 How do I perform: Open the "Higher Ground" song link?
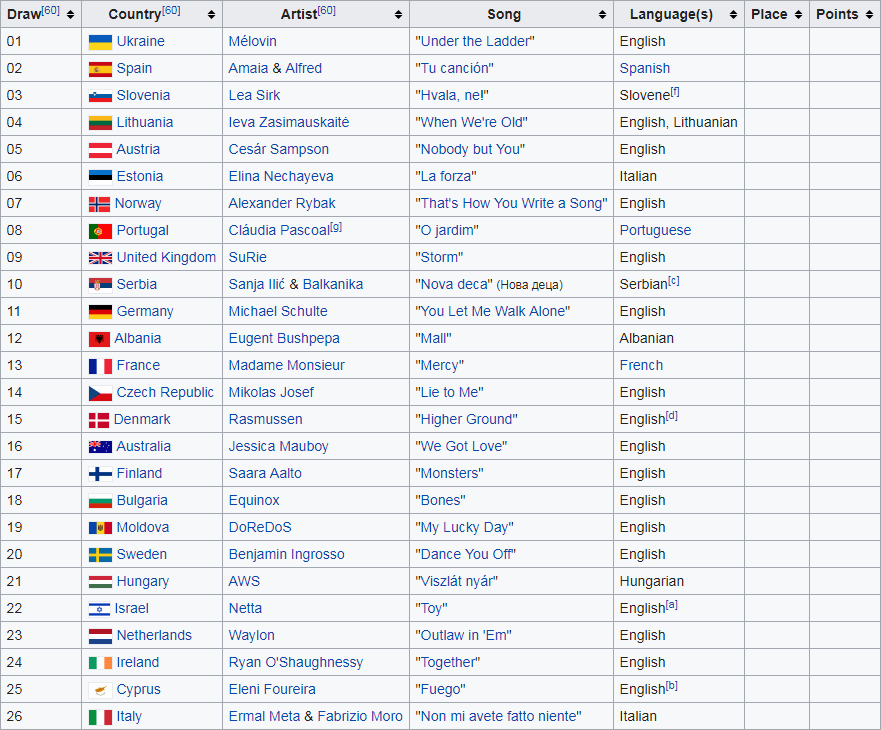(466, 419)
